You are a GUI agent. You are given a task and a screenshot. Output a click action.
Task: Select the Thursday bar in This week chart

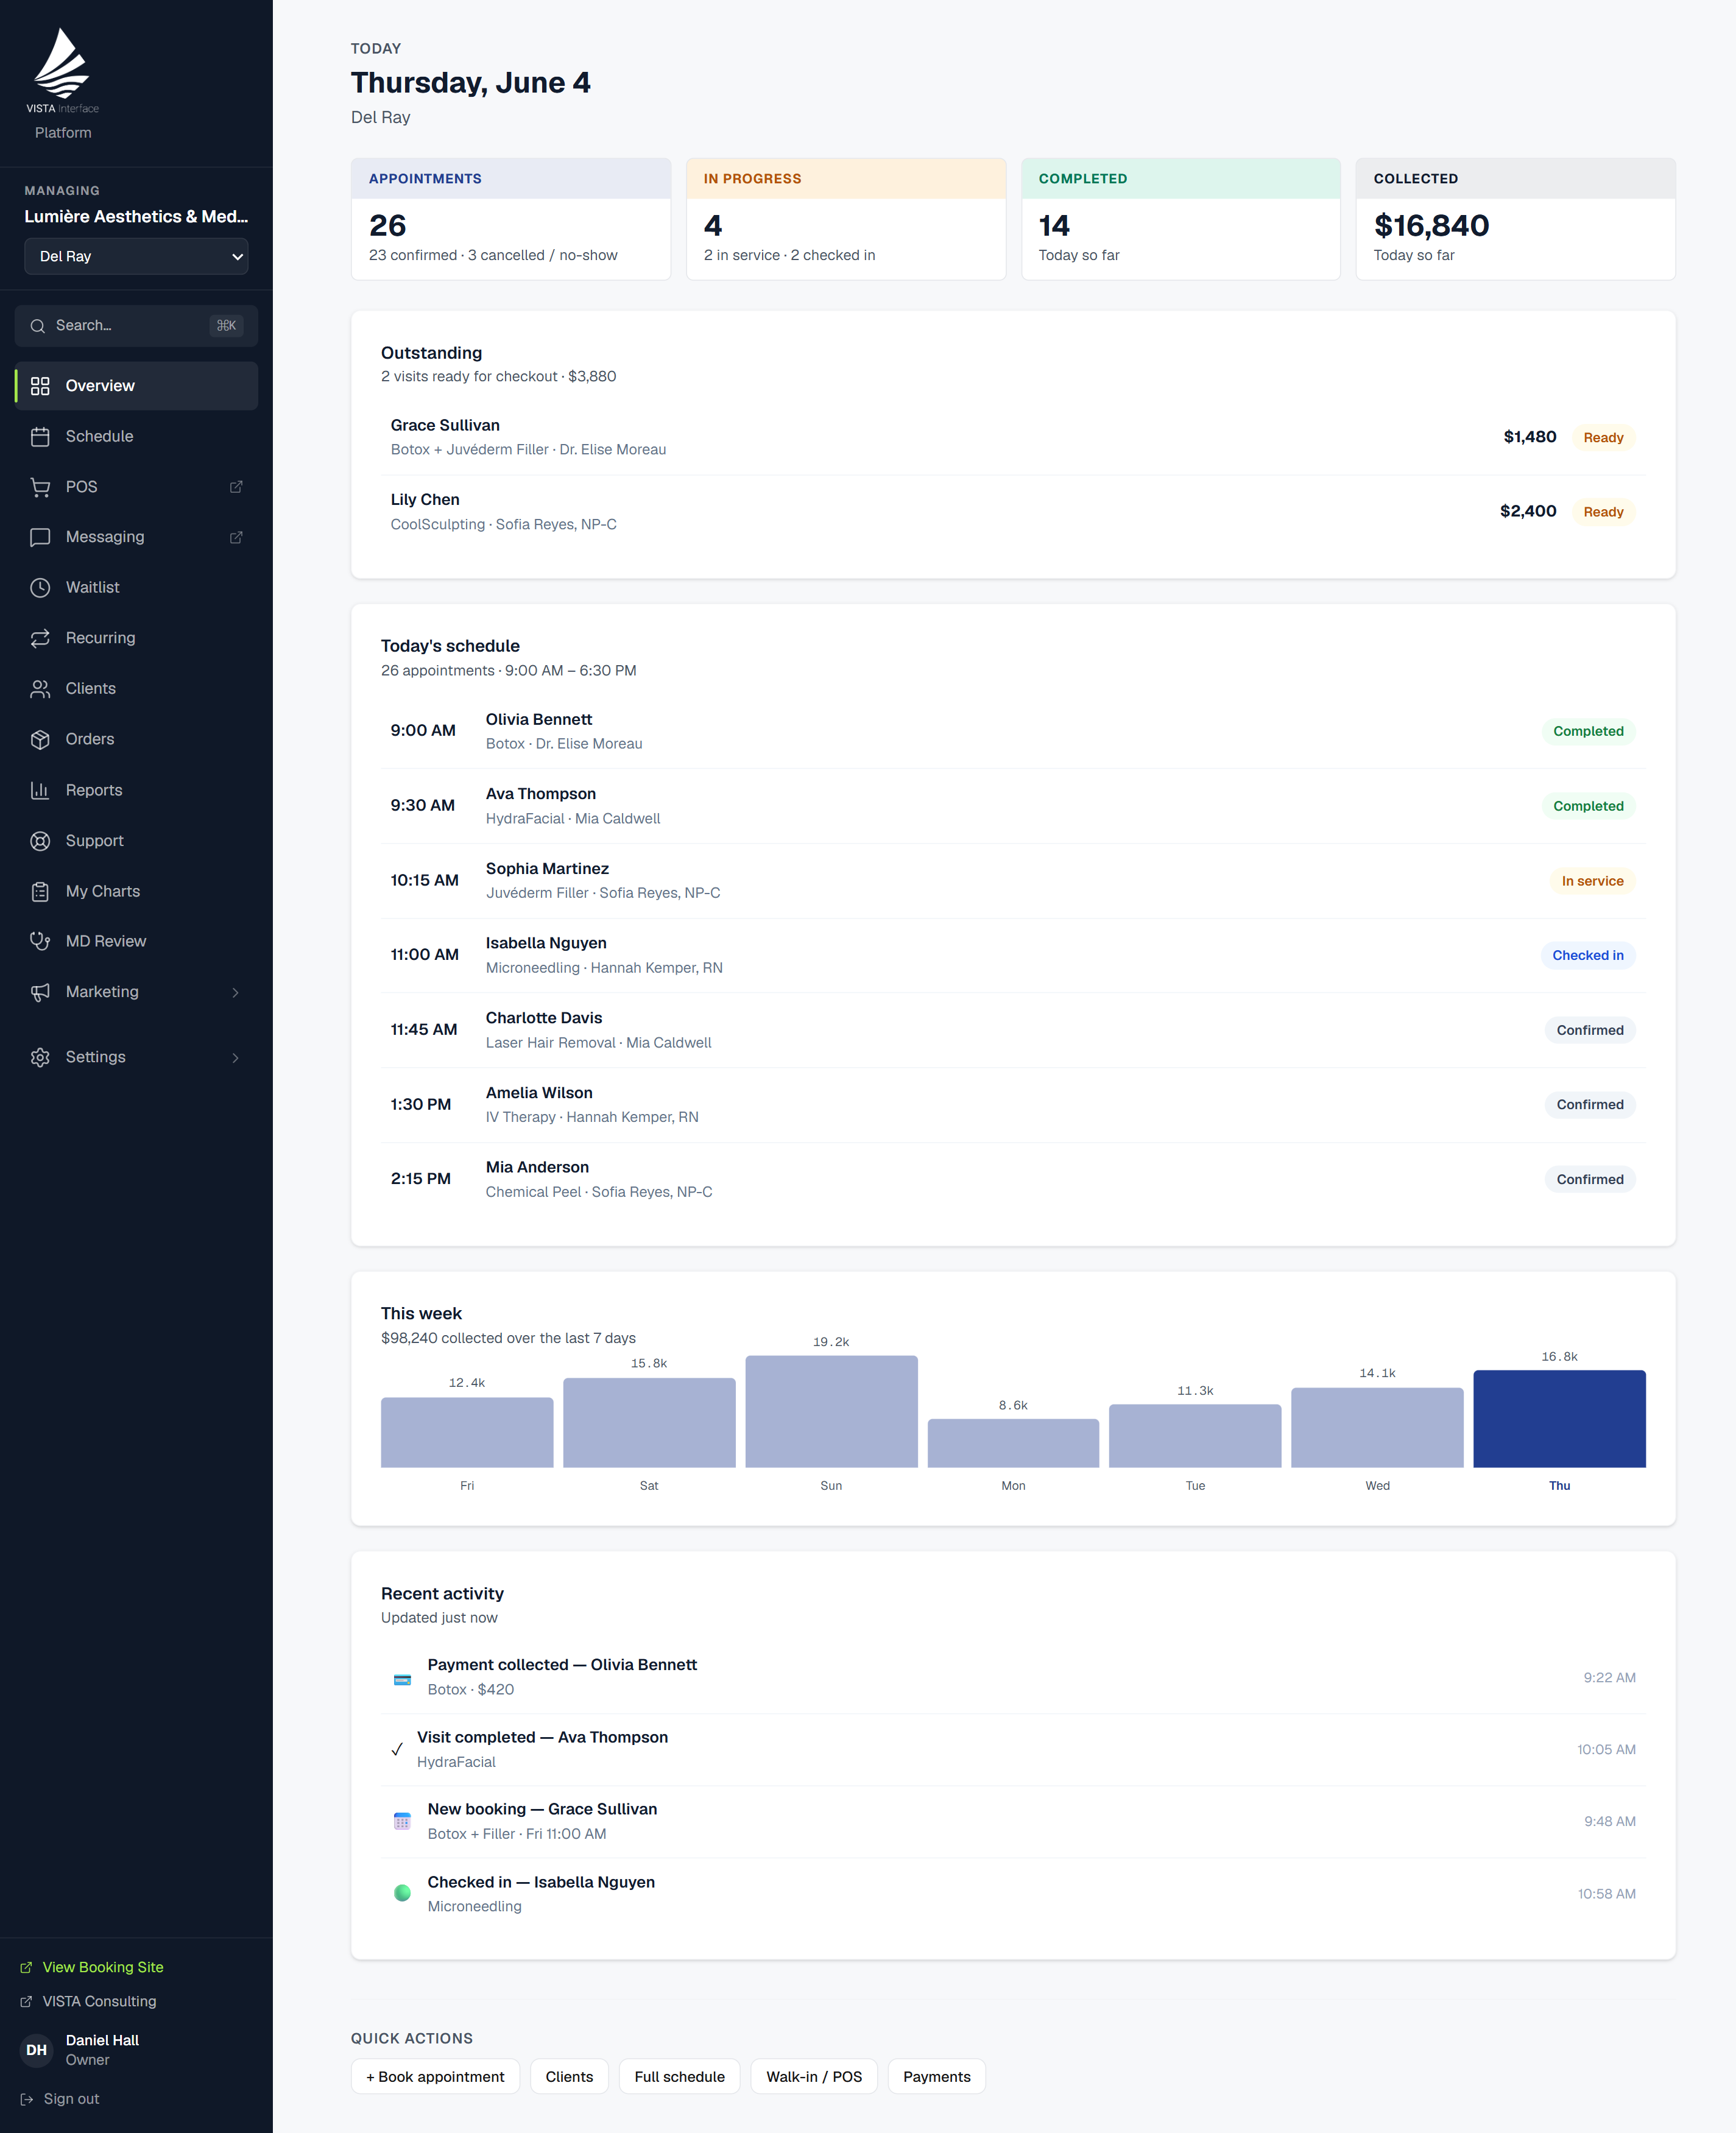pyautogui.click(x=1559, y=1420)
